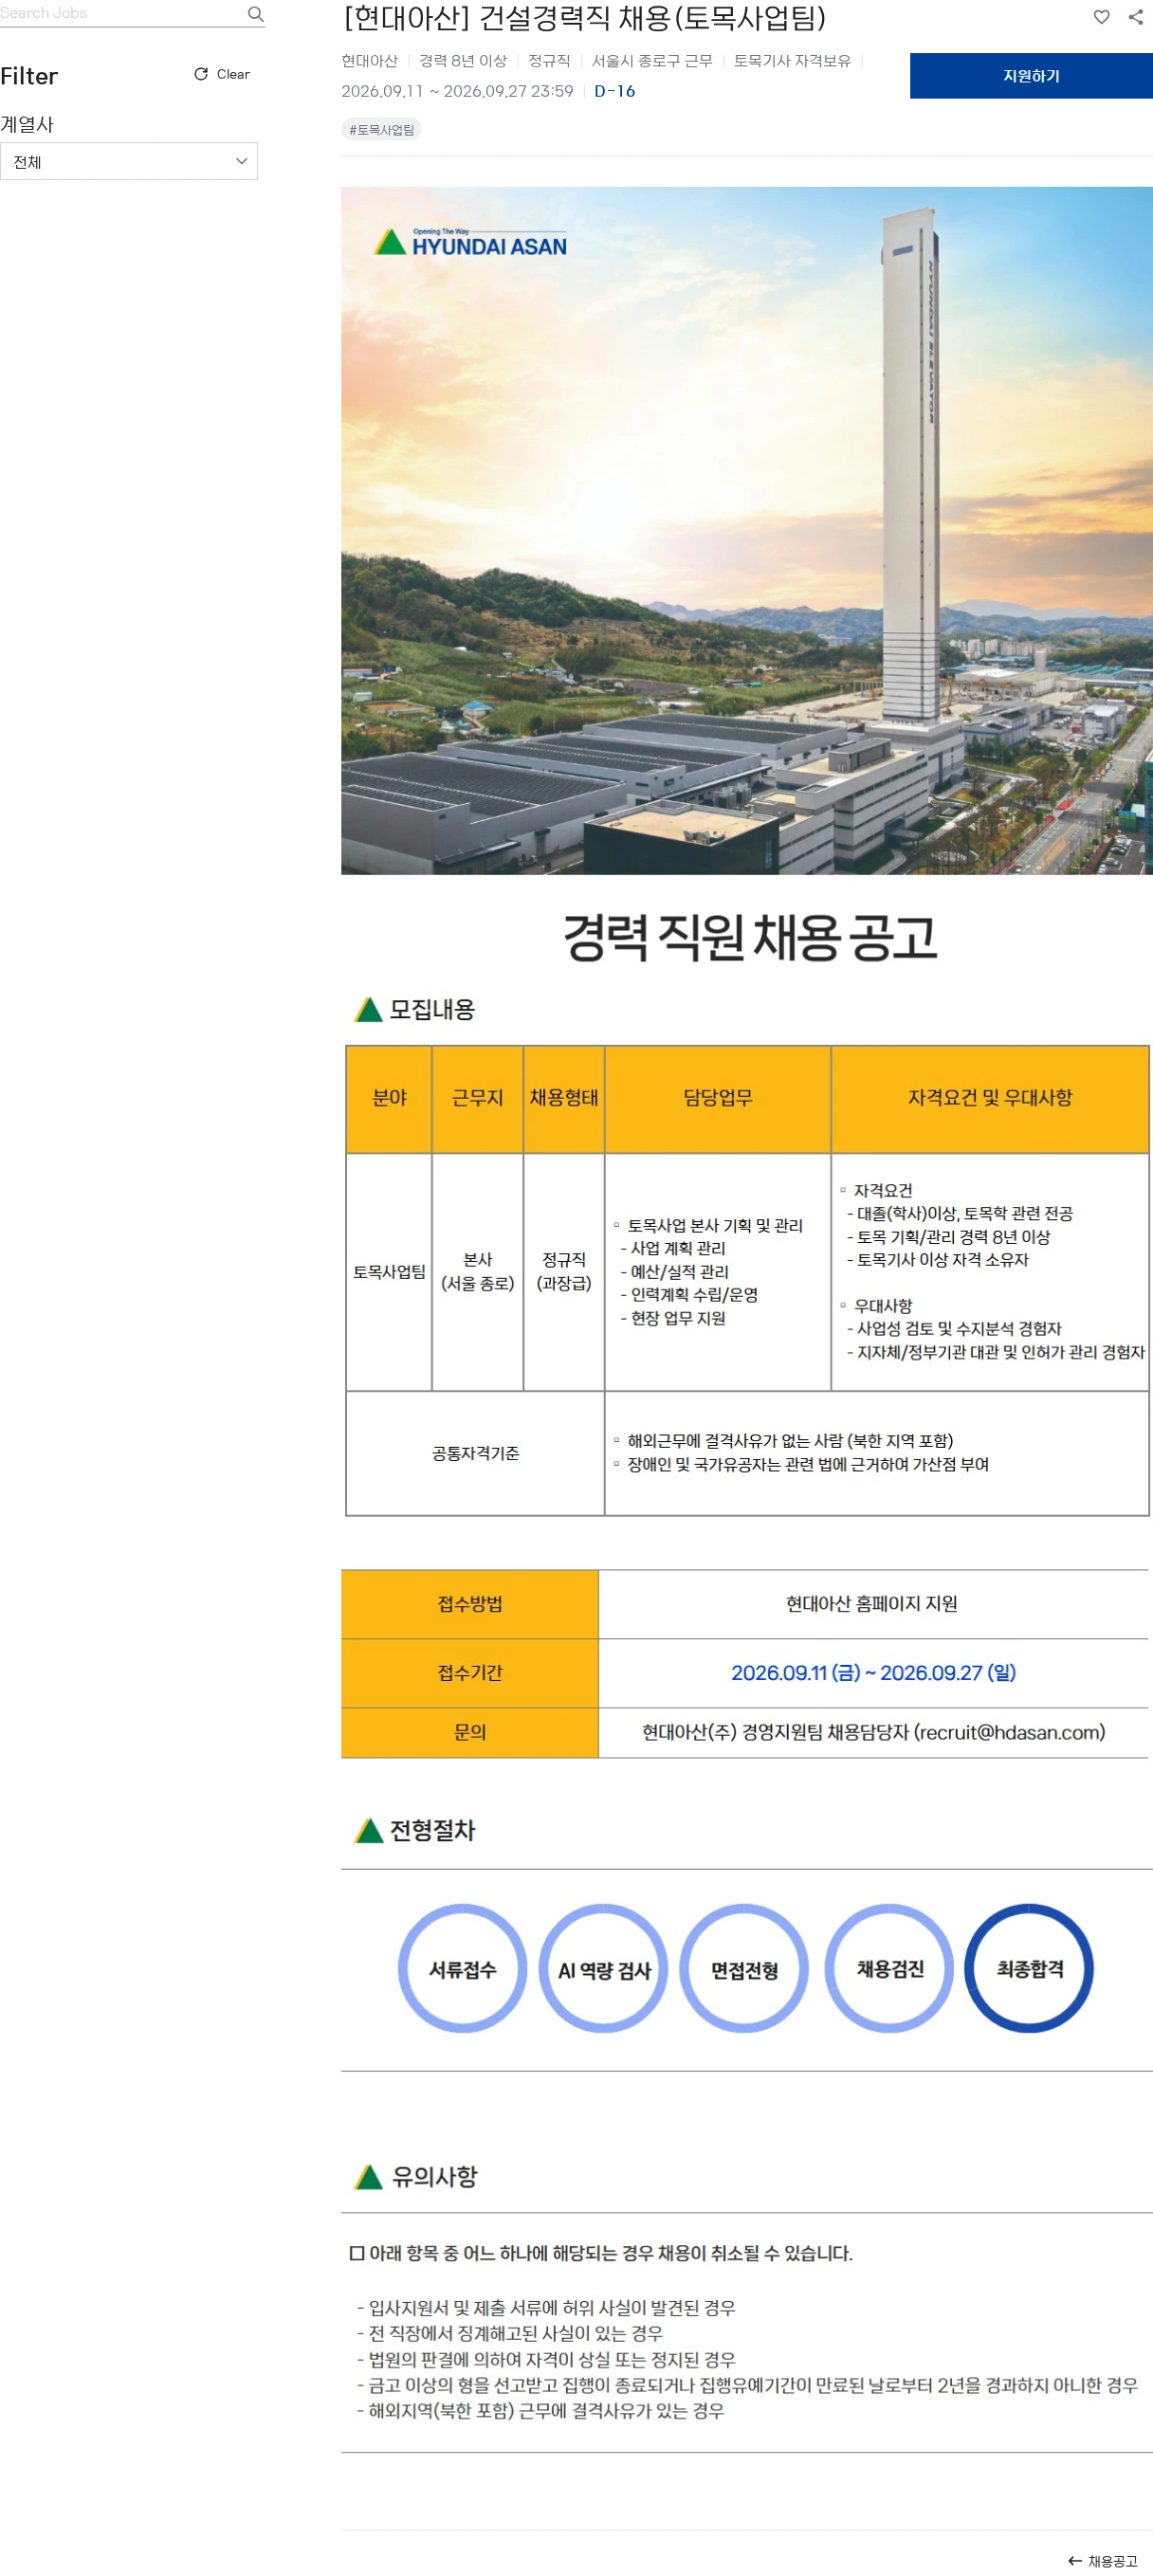
Task: Click the 최종합격 step circle
Action: tap(1029, 1968)
